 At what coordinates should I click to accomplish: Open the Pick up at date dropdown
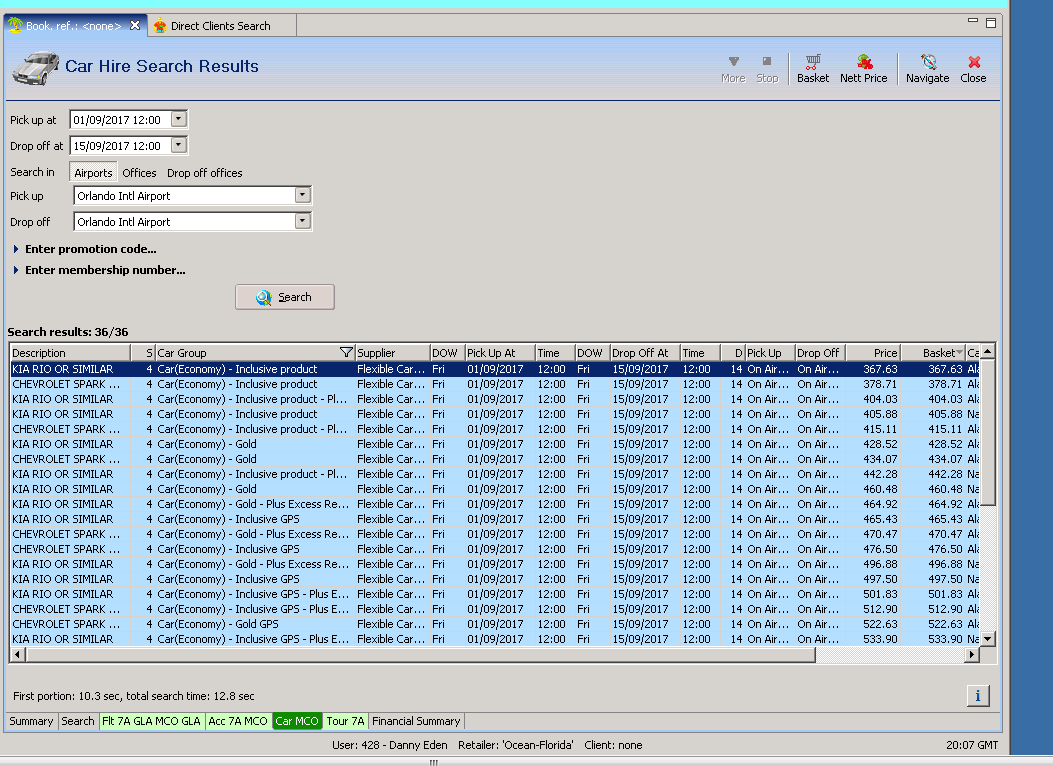(178, 120)
